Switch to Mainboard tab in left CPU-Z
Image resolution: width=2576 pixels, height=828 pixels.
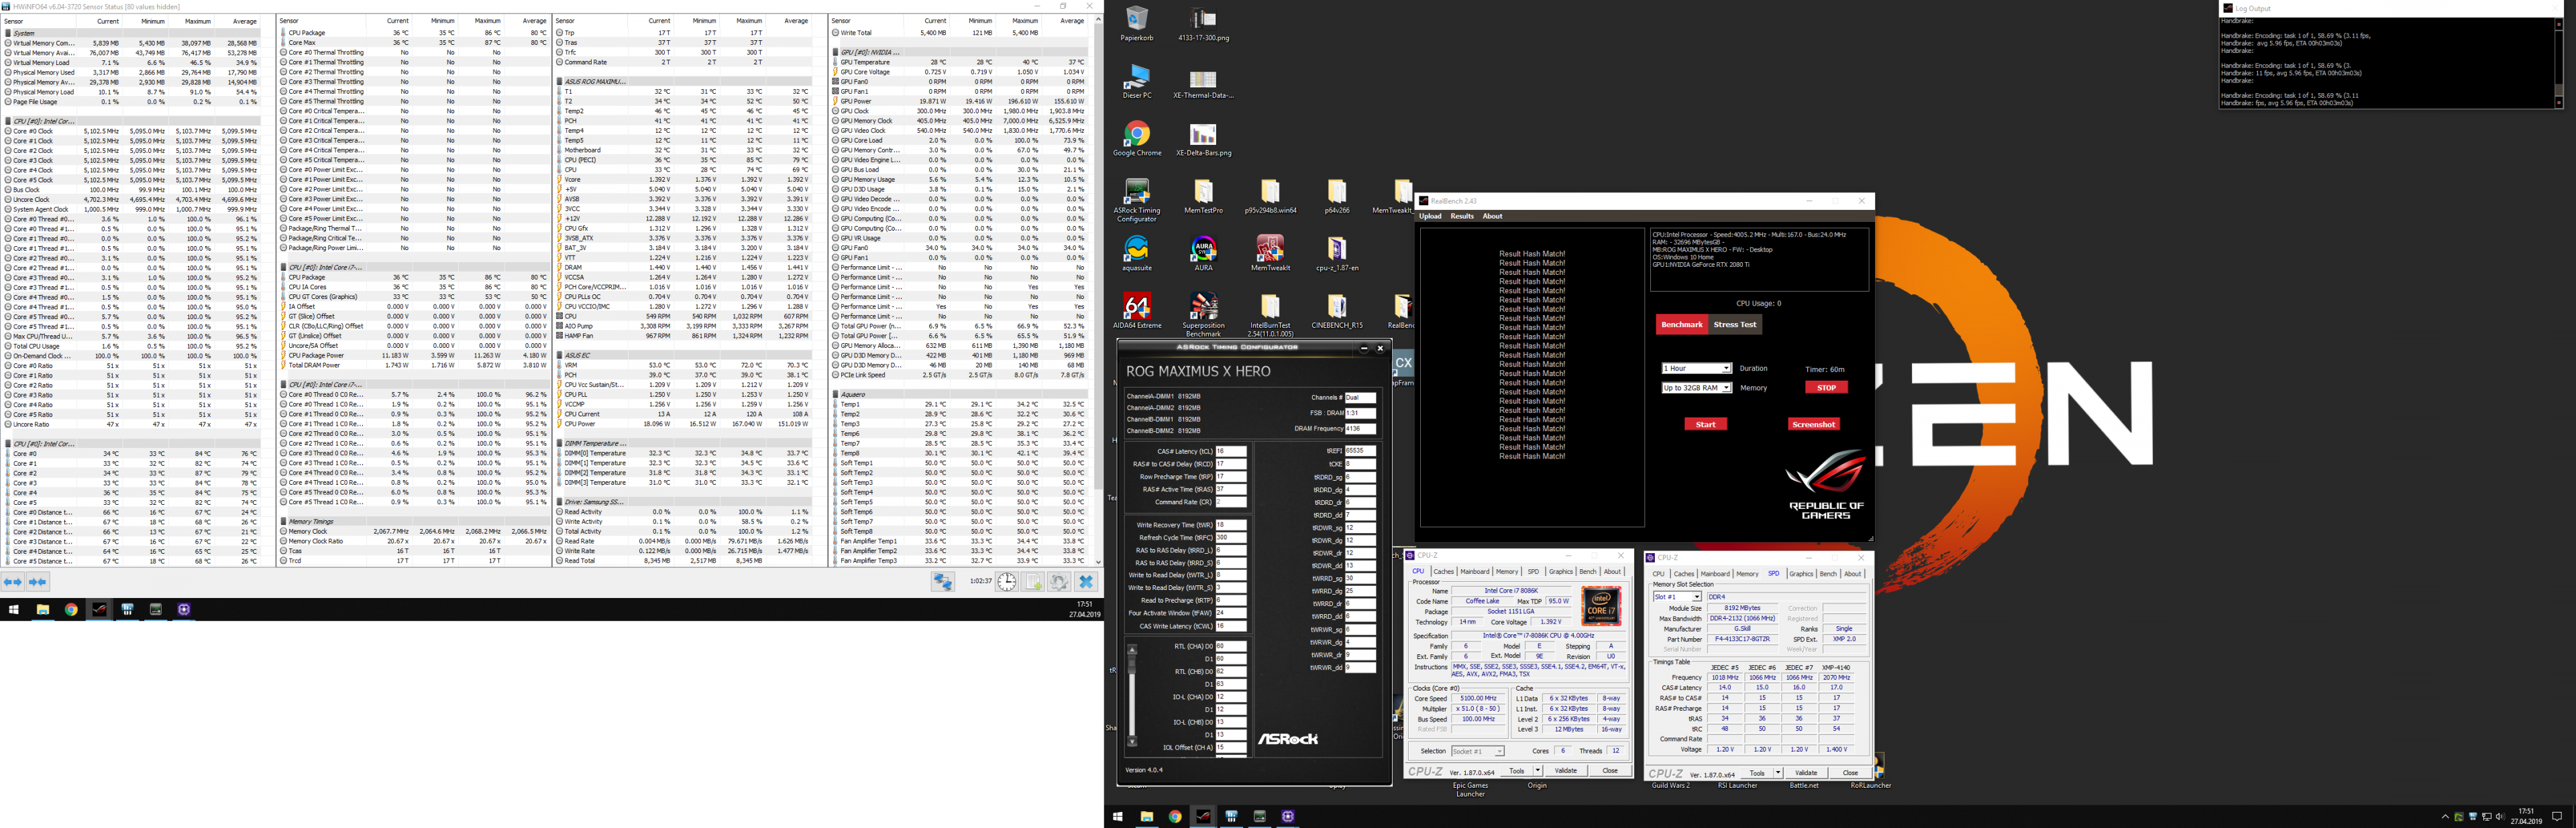pyautogui.click(x=1474, y=572)
